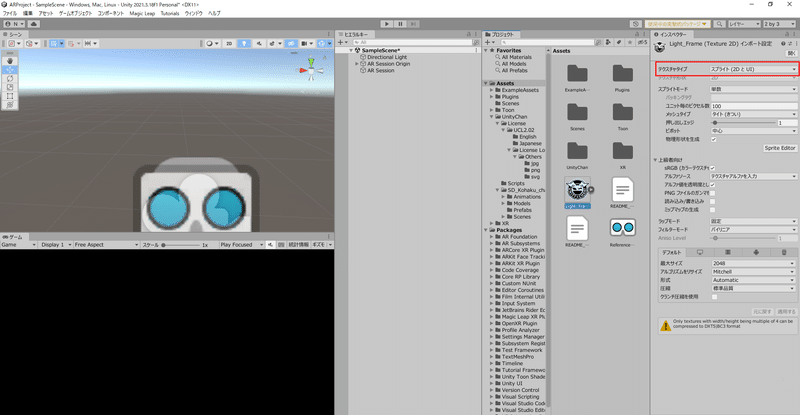Select the Transform tool in Scene tools

(x=10, y=104)
